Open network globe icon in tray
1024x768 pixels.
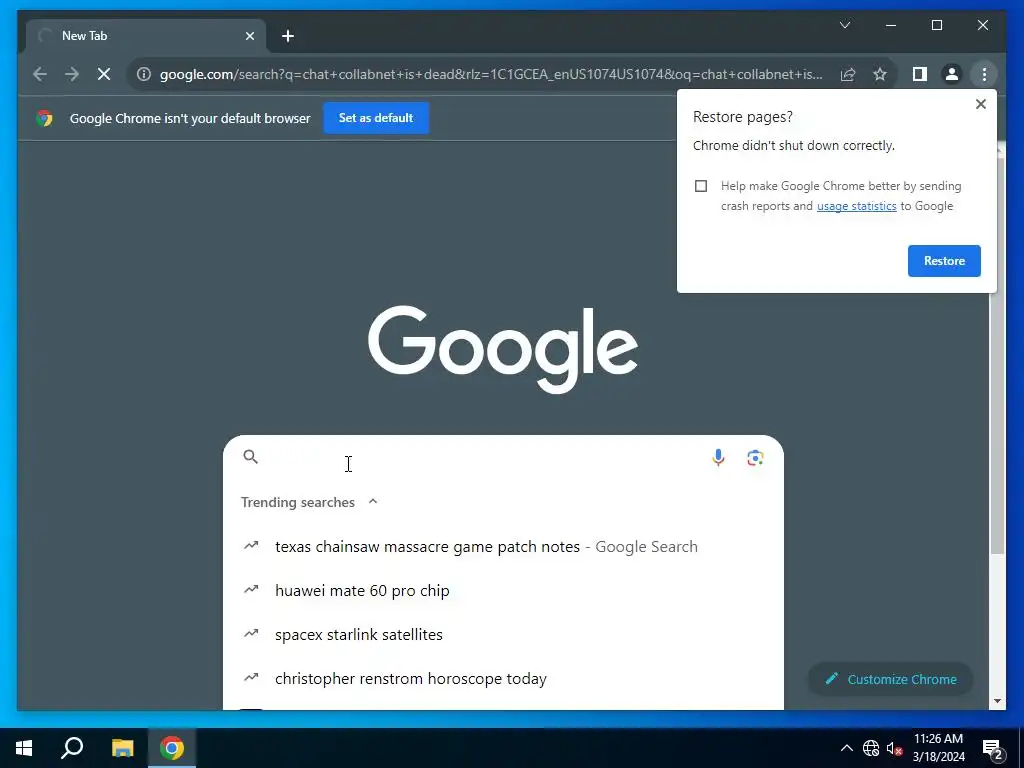[871, 748]
